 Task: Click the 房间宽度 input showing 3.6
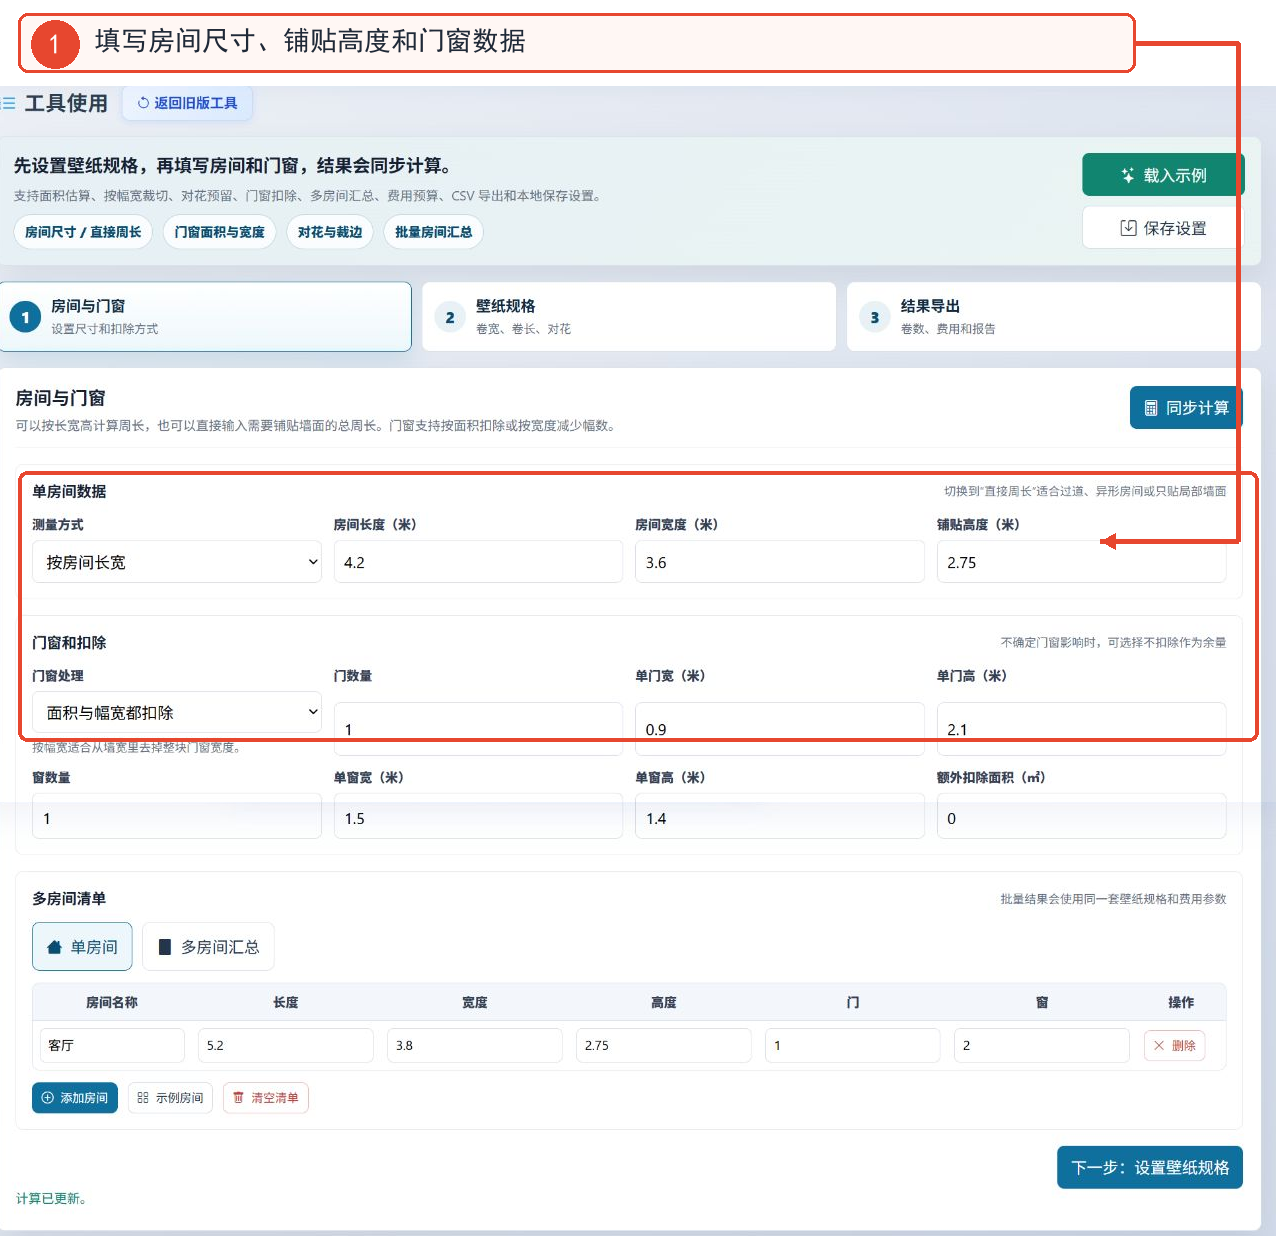[x=780, y=562]
